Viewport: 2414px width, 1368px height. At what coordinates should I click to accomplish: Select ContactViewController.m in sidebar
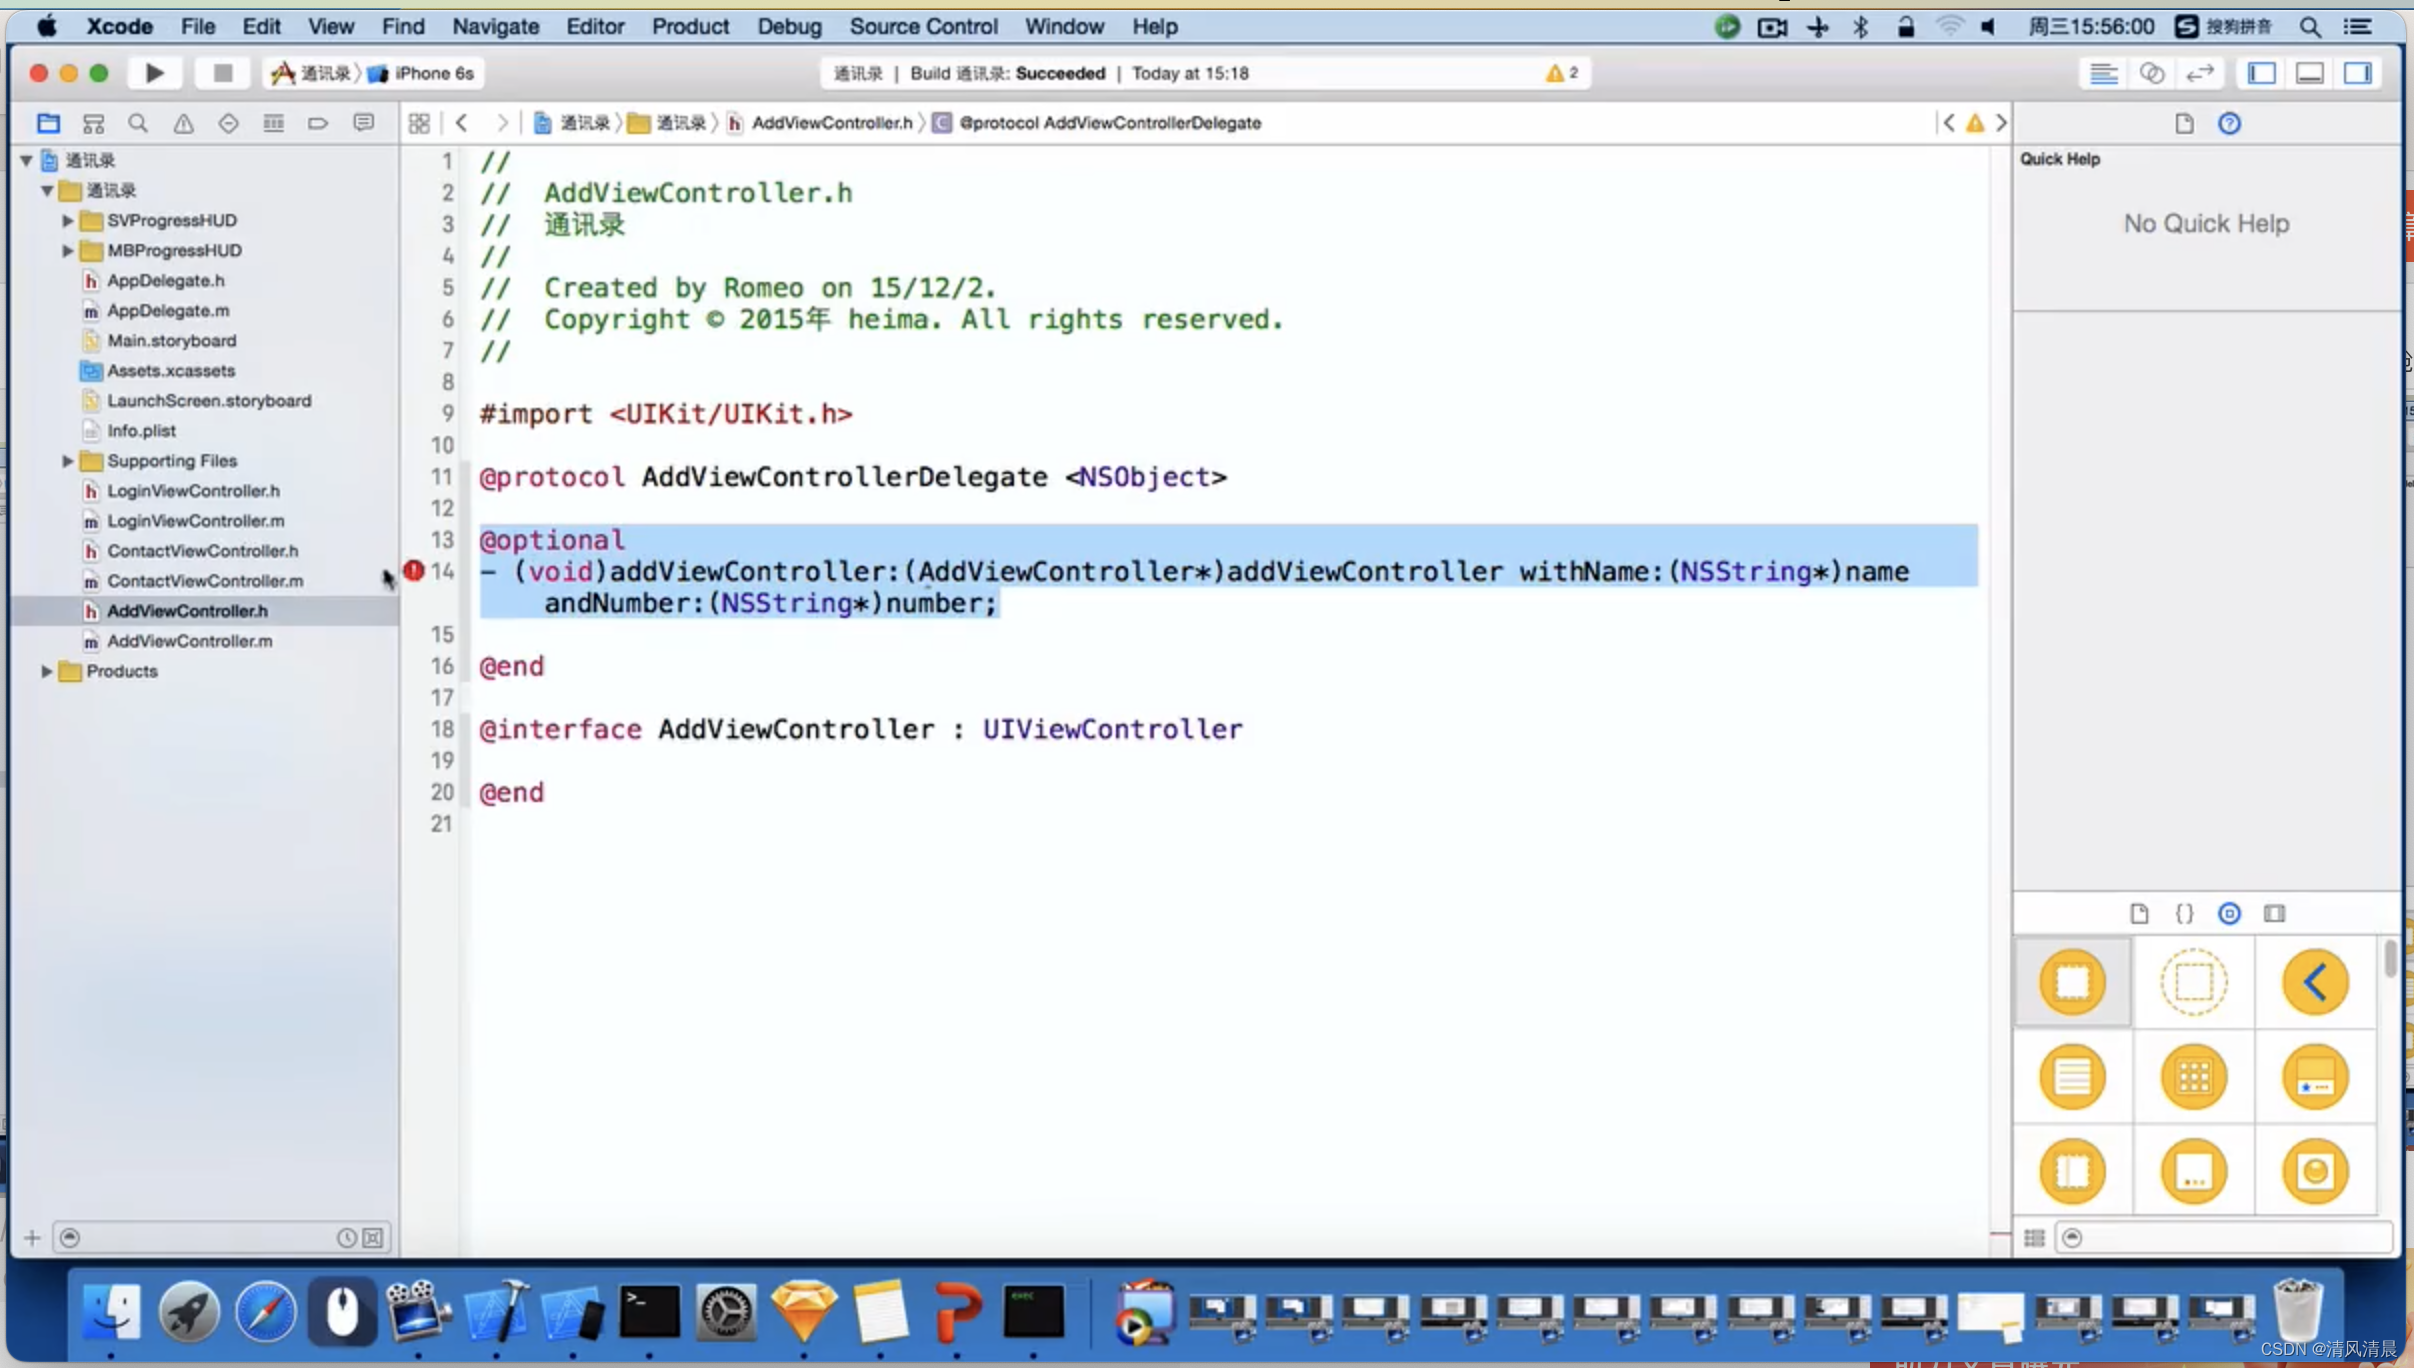coord(204,579)
